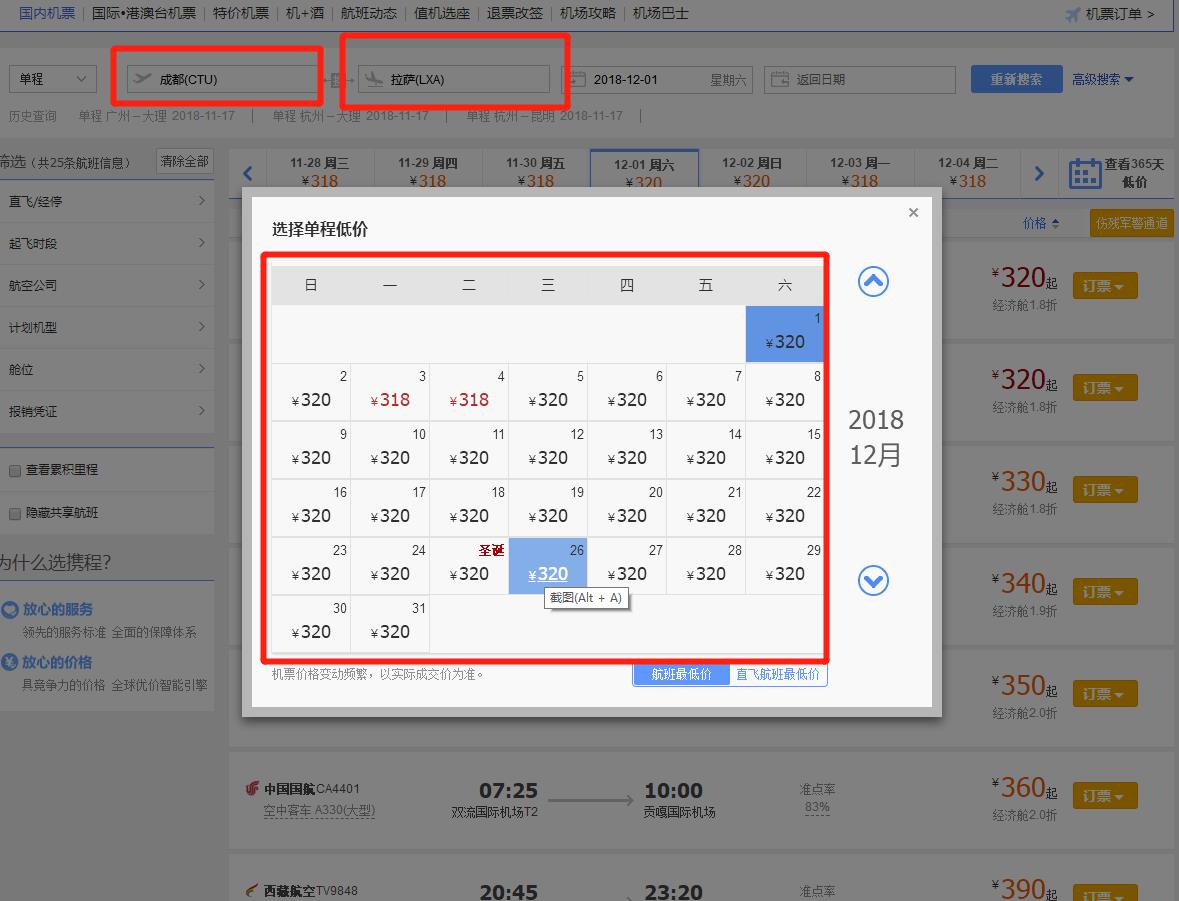Click the right arrow of date strip
This screenshot has height=901, width=1179.
pos(1039,174)
